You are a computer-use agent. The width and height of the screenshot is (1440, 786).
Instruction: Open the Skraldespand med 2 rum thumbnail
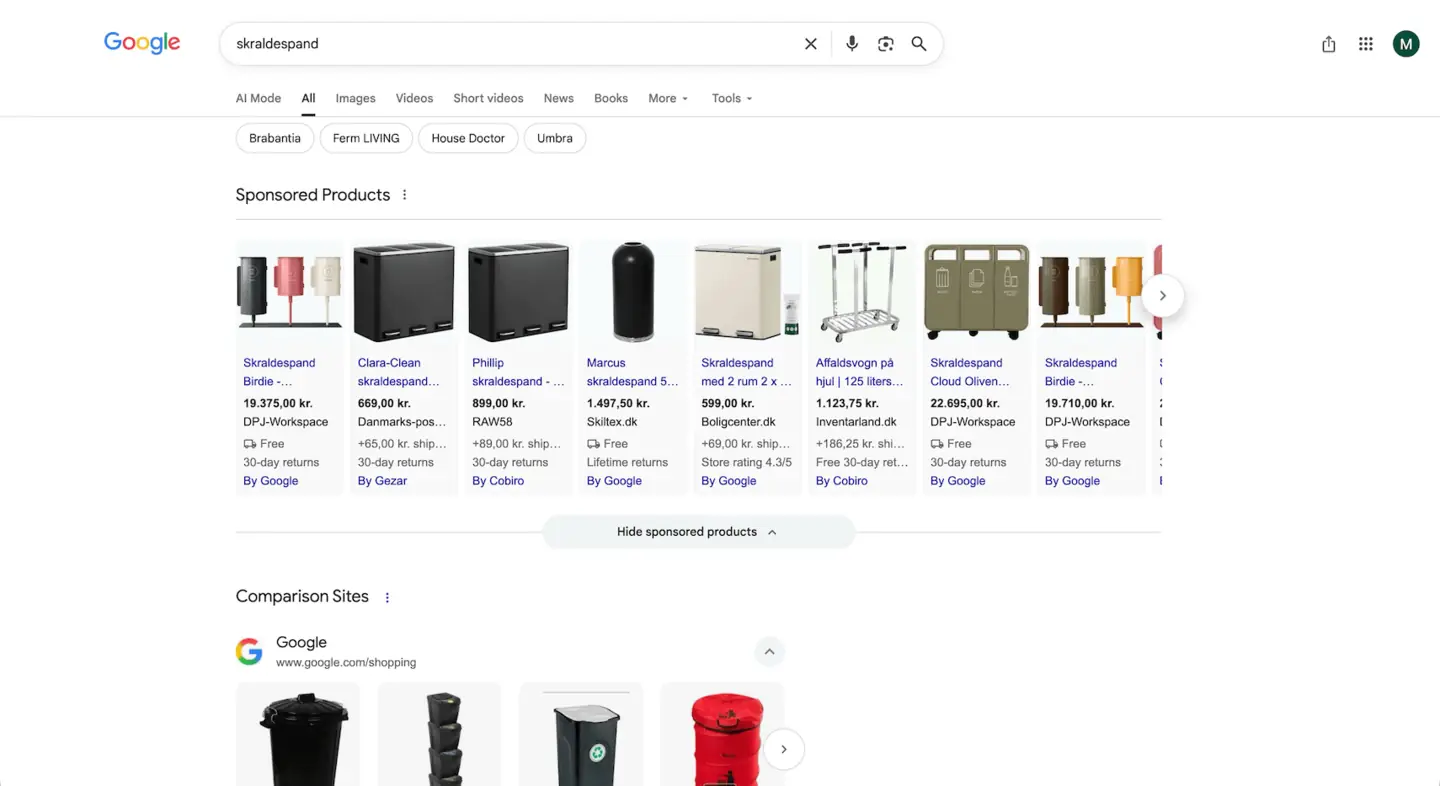[747, 292]
